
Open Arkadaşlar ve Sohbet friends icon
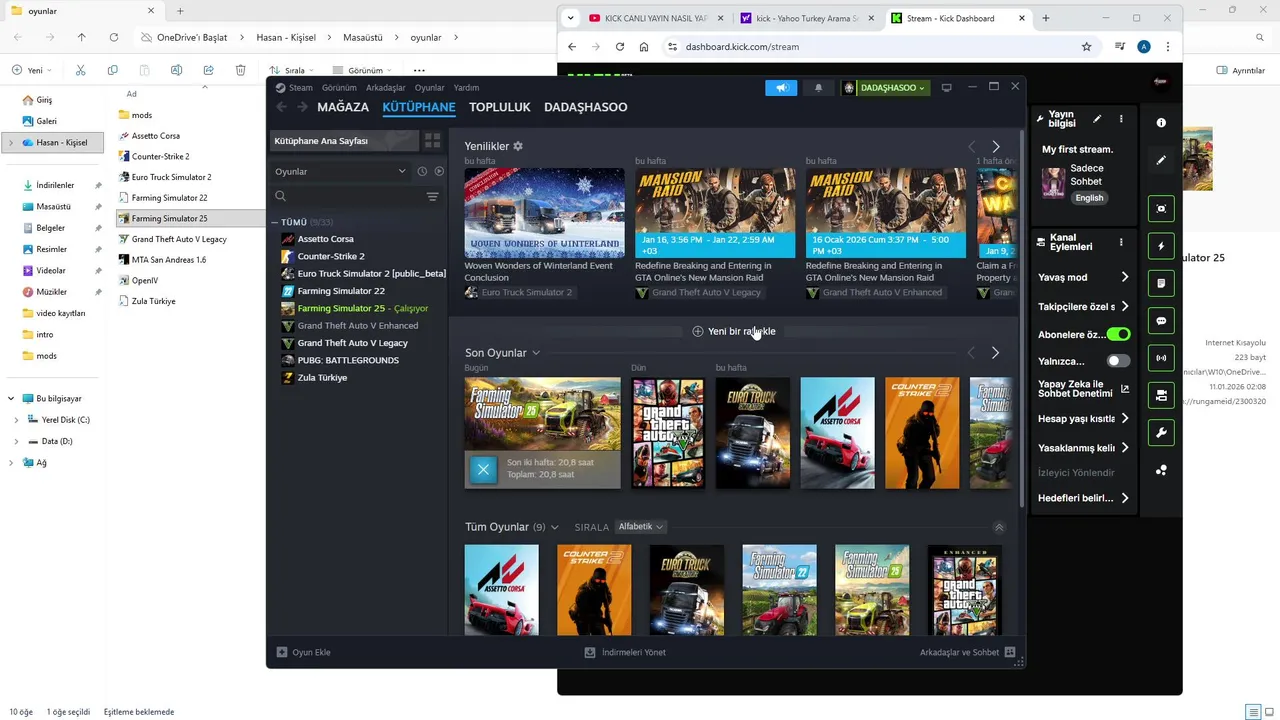pos(1010,652)
